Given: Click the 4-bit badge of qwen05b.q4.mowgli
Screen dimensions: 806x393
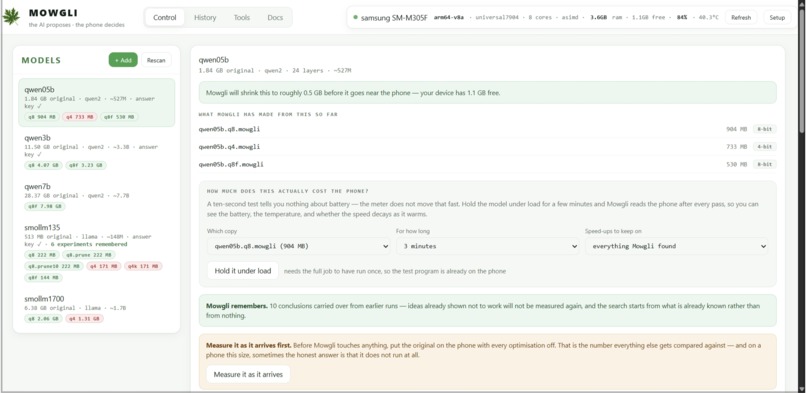Looking at the screenshot, I should 764,146.
